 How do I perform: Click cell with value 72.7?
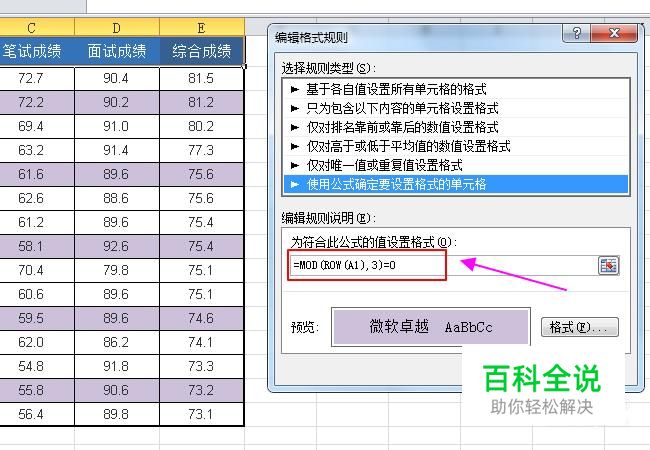(x=36, y=78)
